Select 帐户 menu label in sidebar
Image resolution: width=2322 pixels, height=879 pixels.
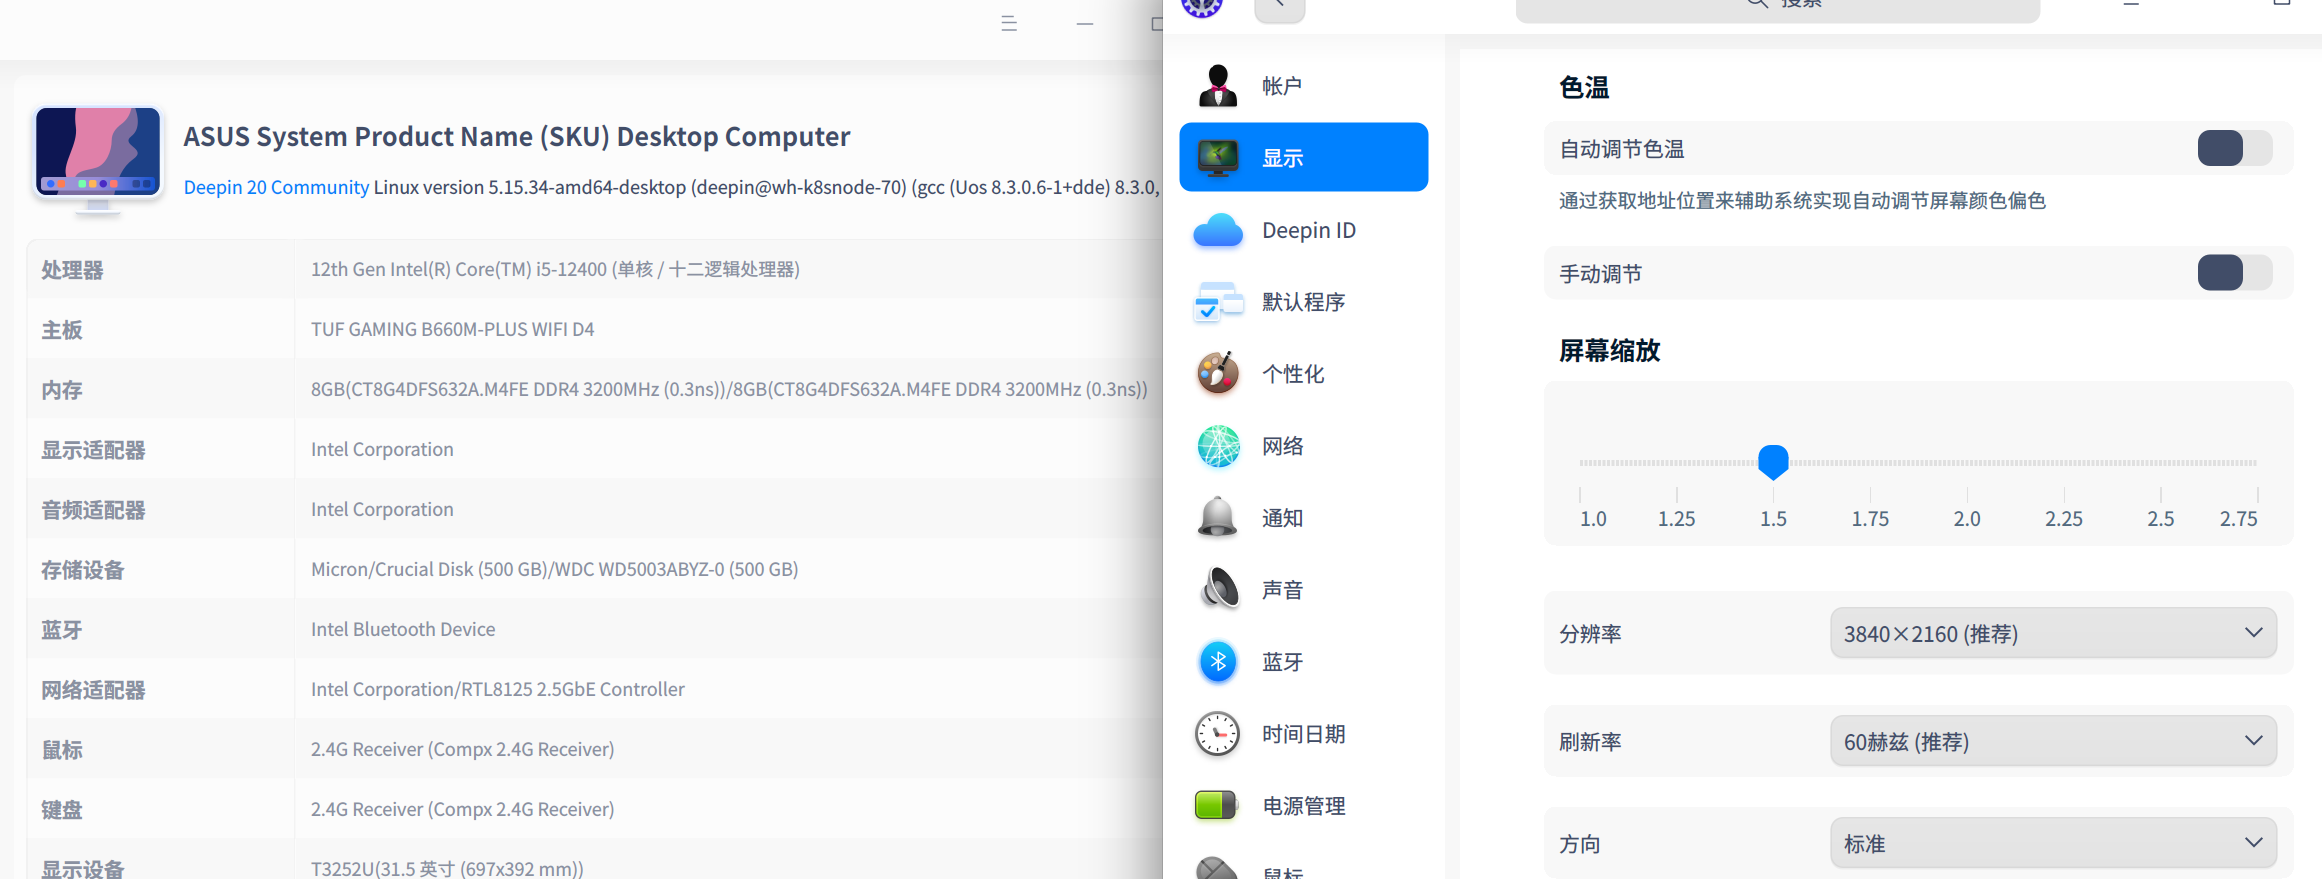click(1282, 86)
